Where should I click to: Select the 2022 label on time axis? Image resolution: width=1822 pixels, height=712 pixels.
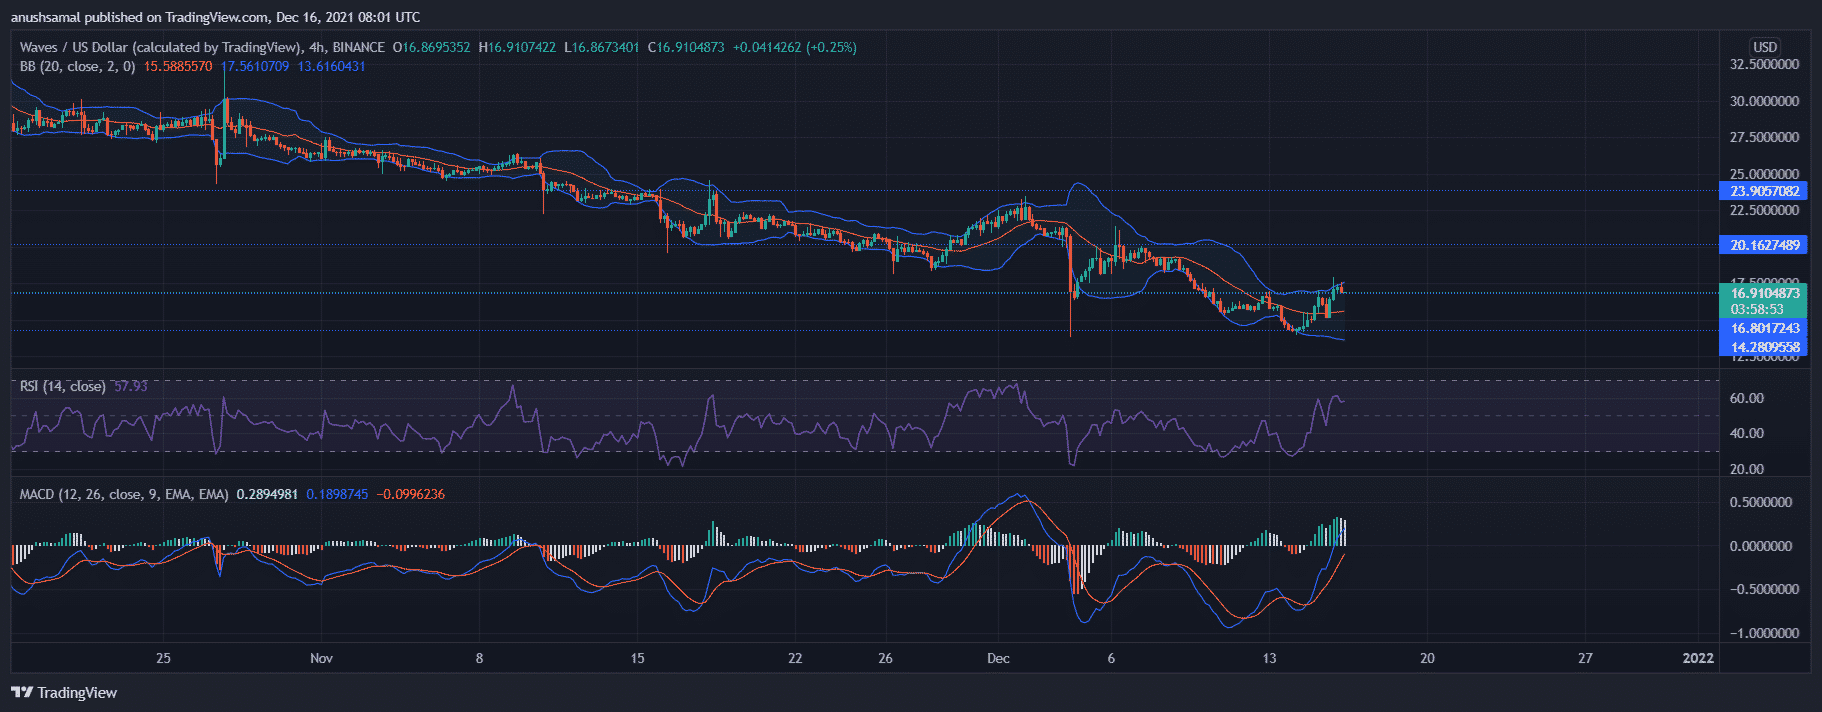click(x=1698, y=658)
